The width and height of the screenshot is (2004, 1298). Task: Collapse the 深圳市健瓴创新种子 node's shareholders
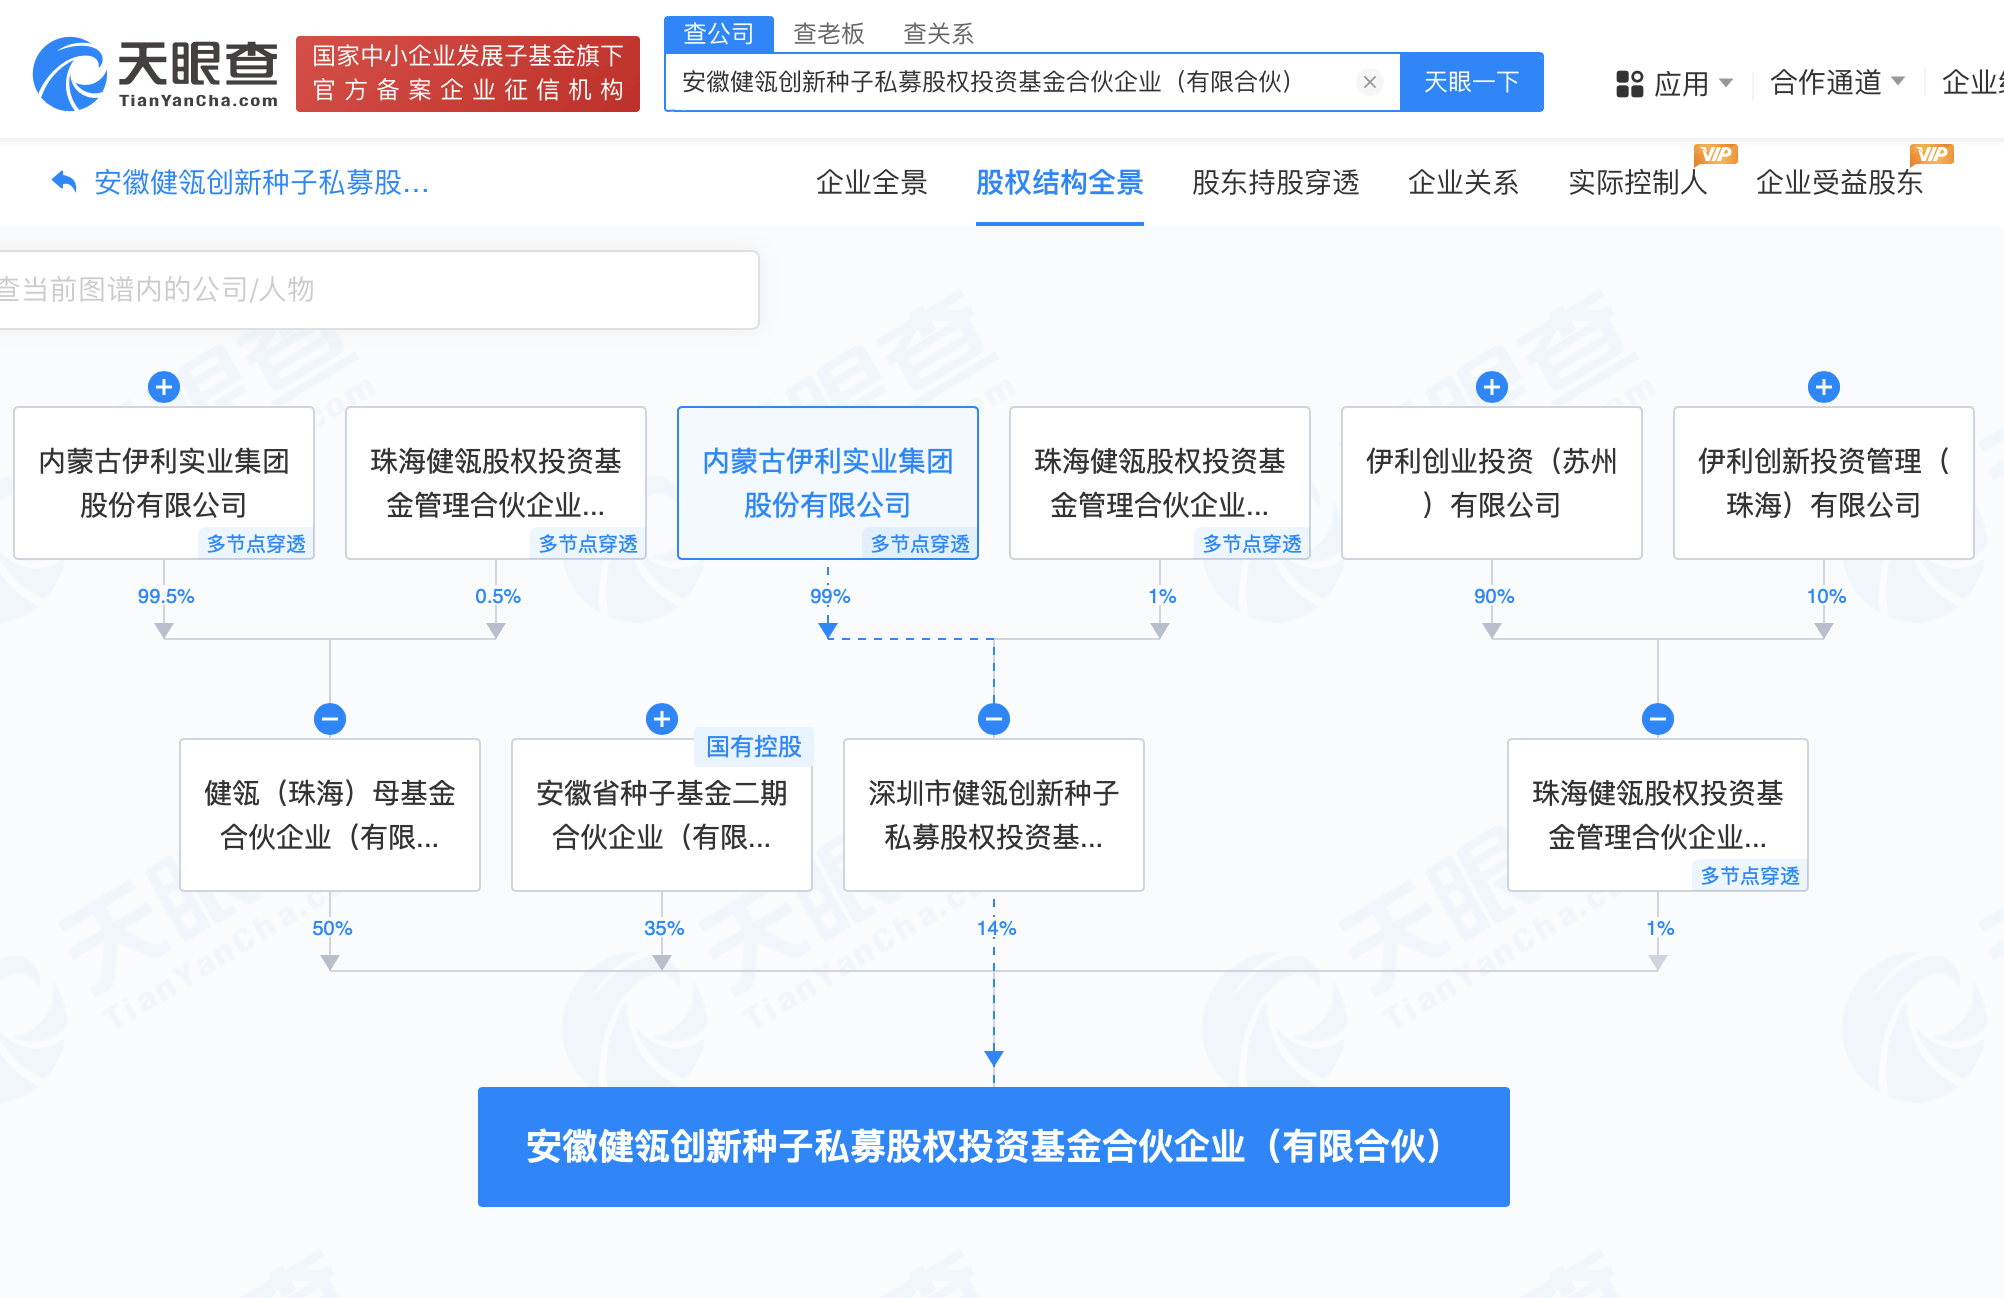(x=994, y=719)
